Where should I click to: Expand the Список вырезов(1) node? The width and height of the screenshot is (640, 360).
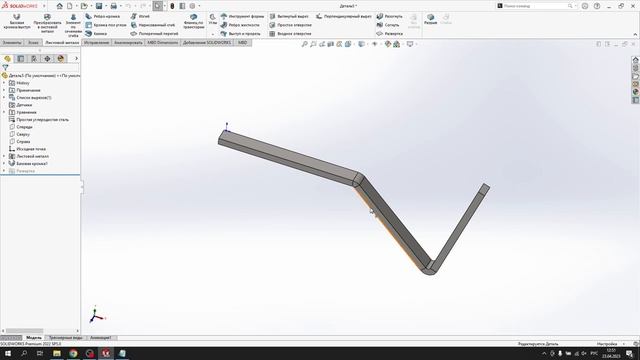pyautogui.click(x=4, y=98)
